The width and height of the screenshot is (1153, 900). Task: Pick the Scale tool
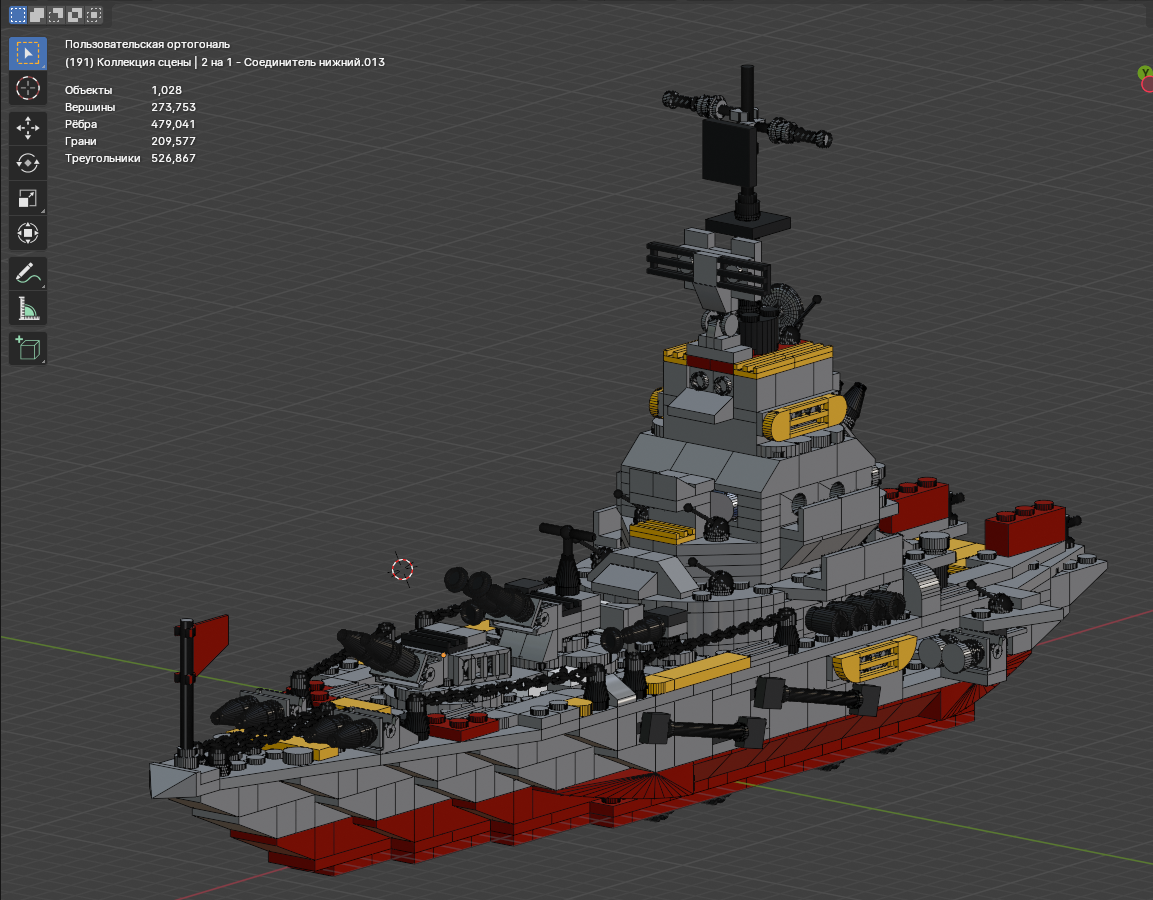[28, 198]
